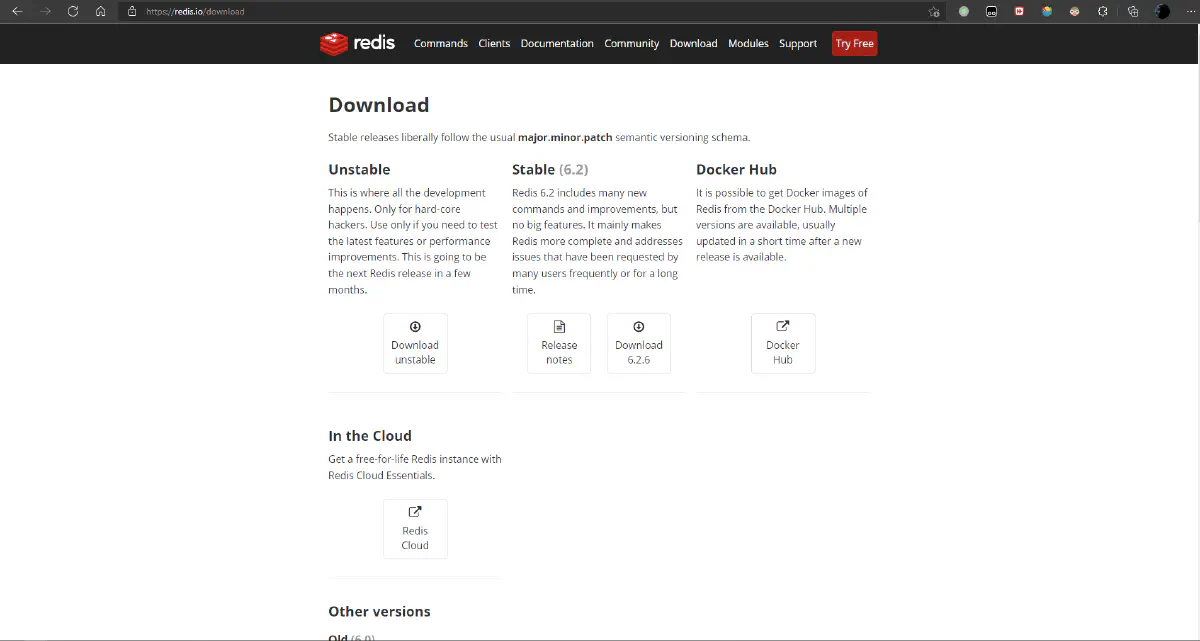Click the user profile avatar in the toolbar
Image resolution: width=1200 pixels, height=641 pixels.
(1163, 12)
